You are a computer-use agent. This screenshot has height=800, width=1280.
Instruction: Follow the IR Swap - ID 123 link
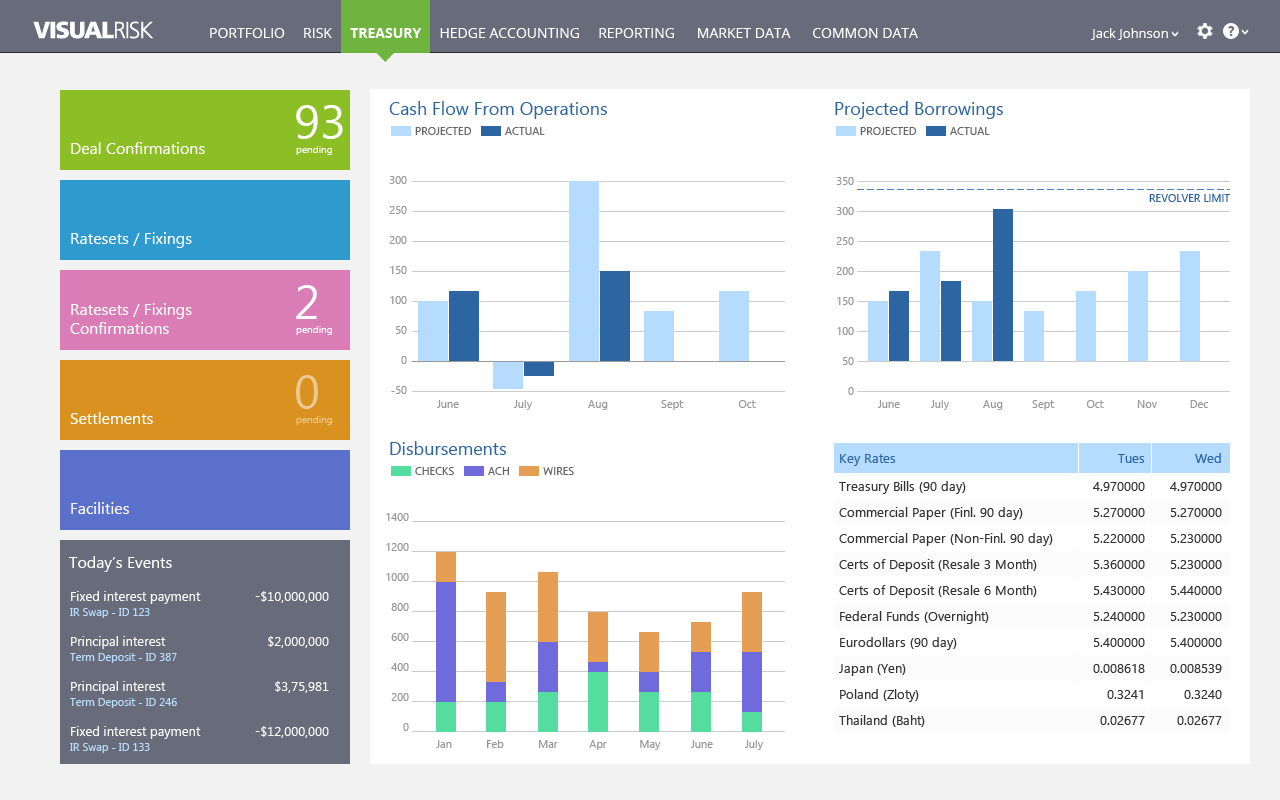110,612
